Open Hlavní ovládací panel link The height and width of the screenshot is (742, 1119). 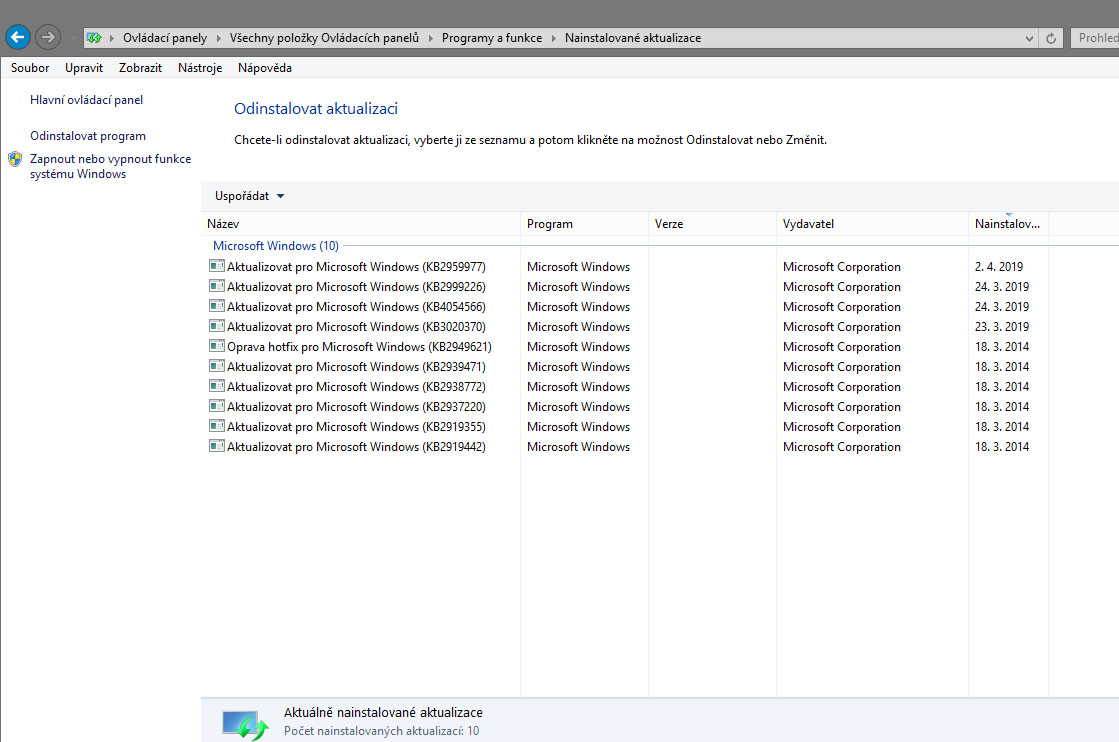pos(86,100)
